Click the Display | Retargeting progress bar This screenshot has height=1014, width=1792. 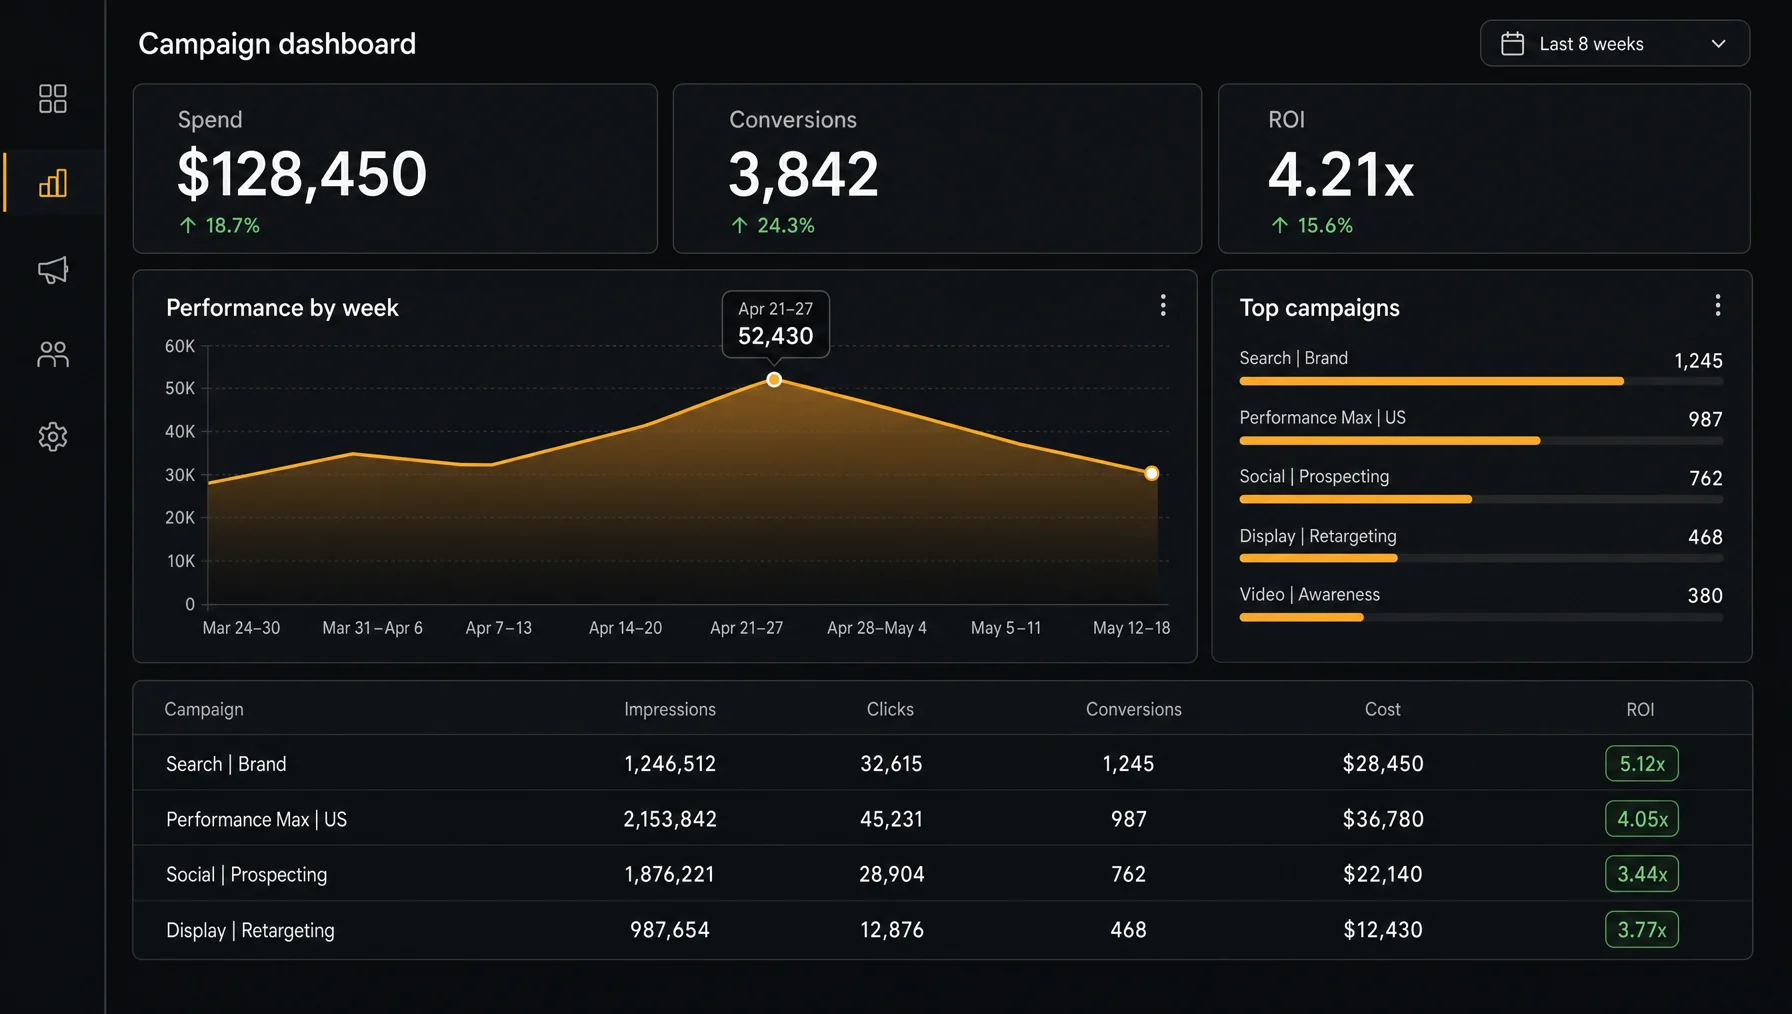[x=1480, y=558]
